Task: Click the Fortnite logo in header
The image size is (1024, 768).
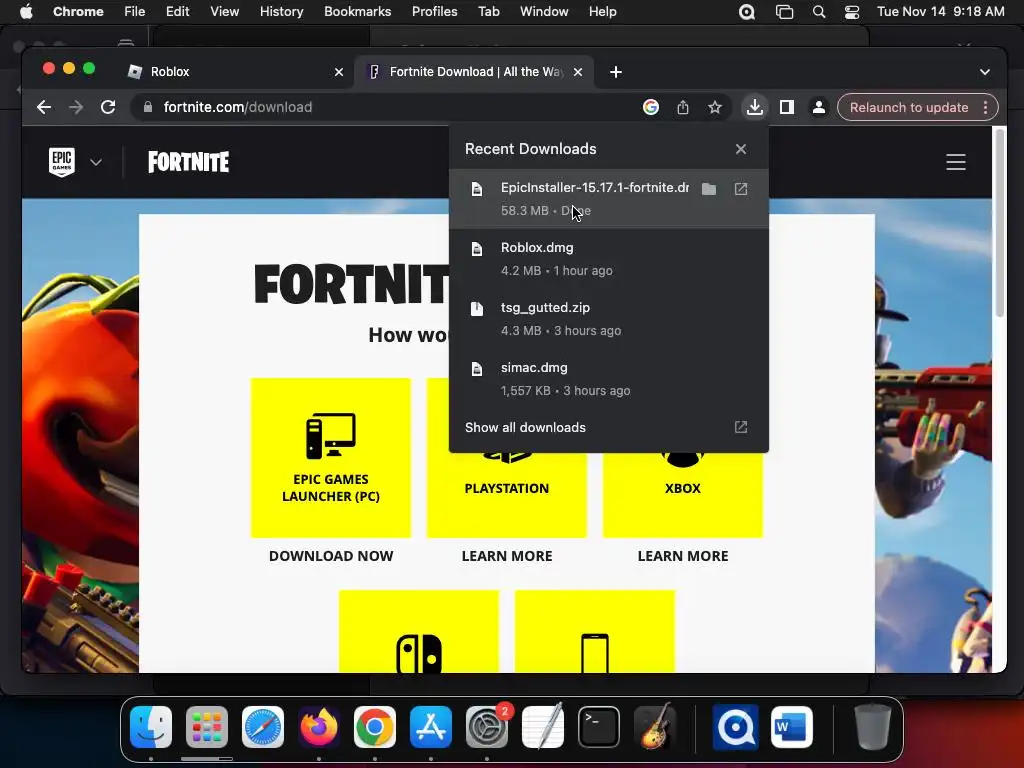Action: (189, 162)
